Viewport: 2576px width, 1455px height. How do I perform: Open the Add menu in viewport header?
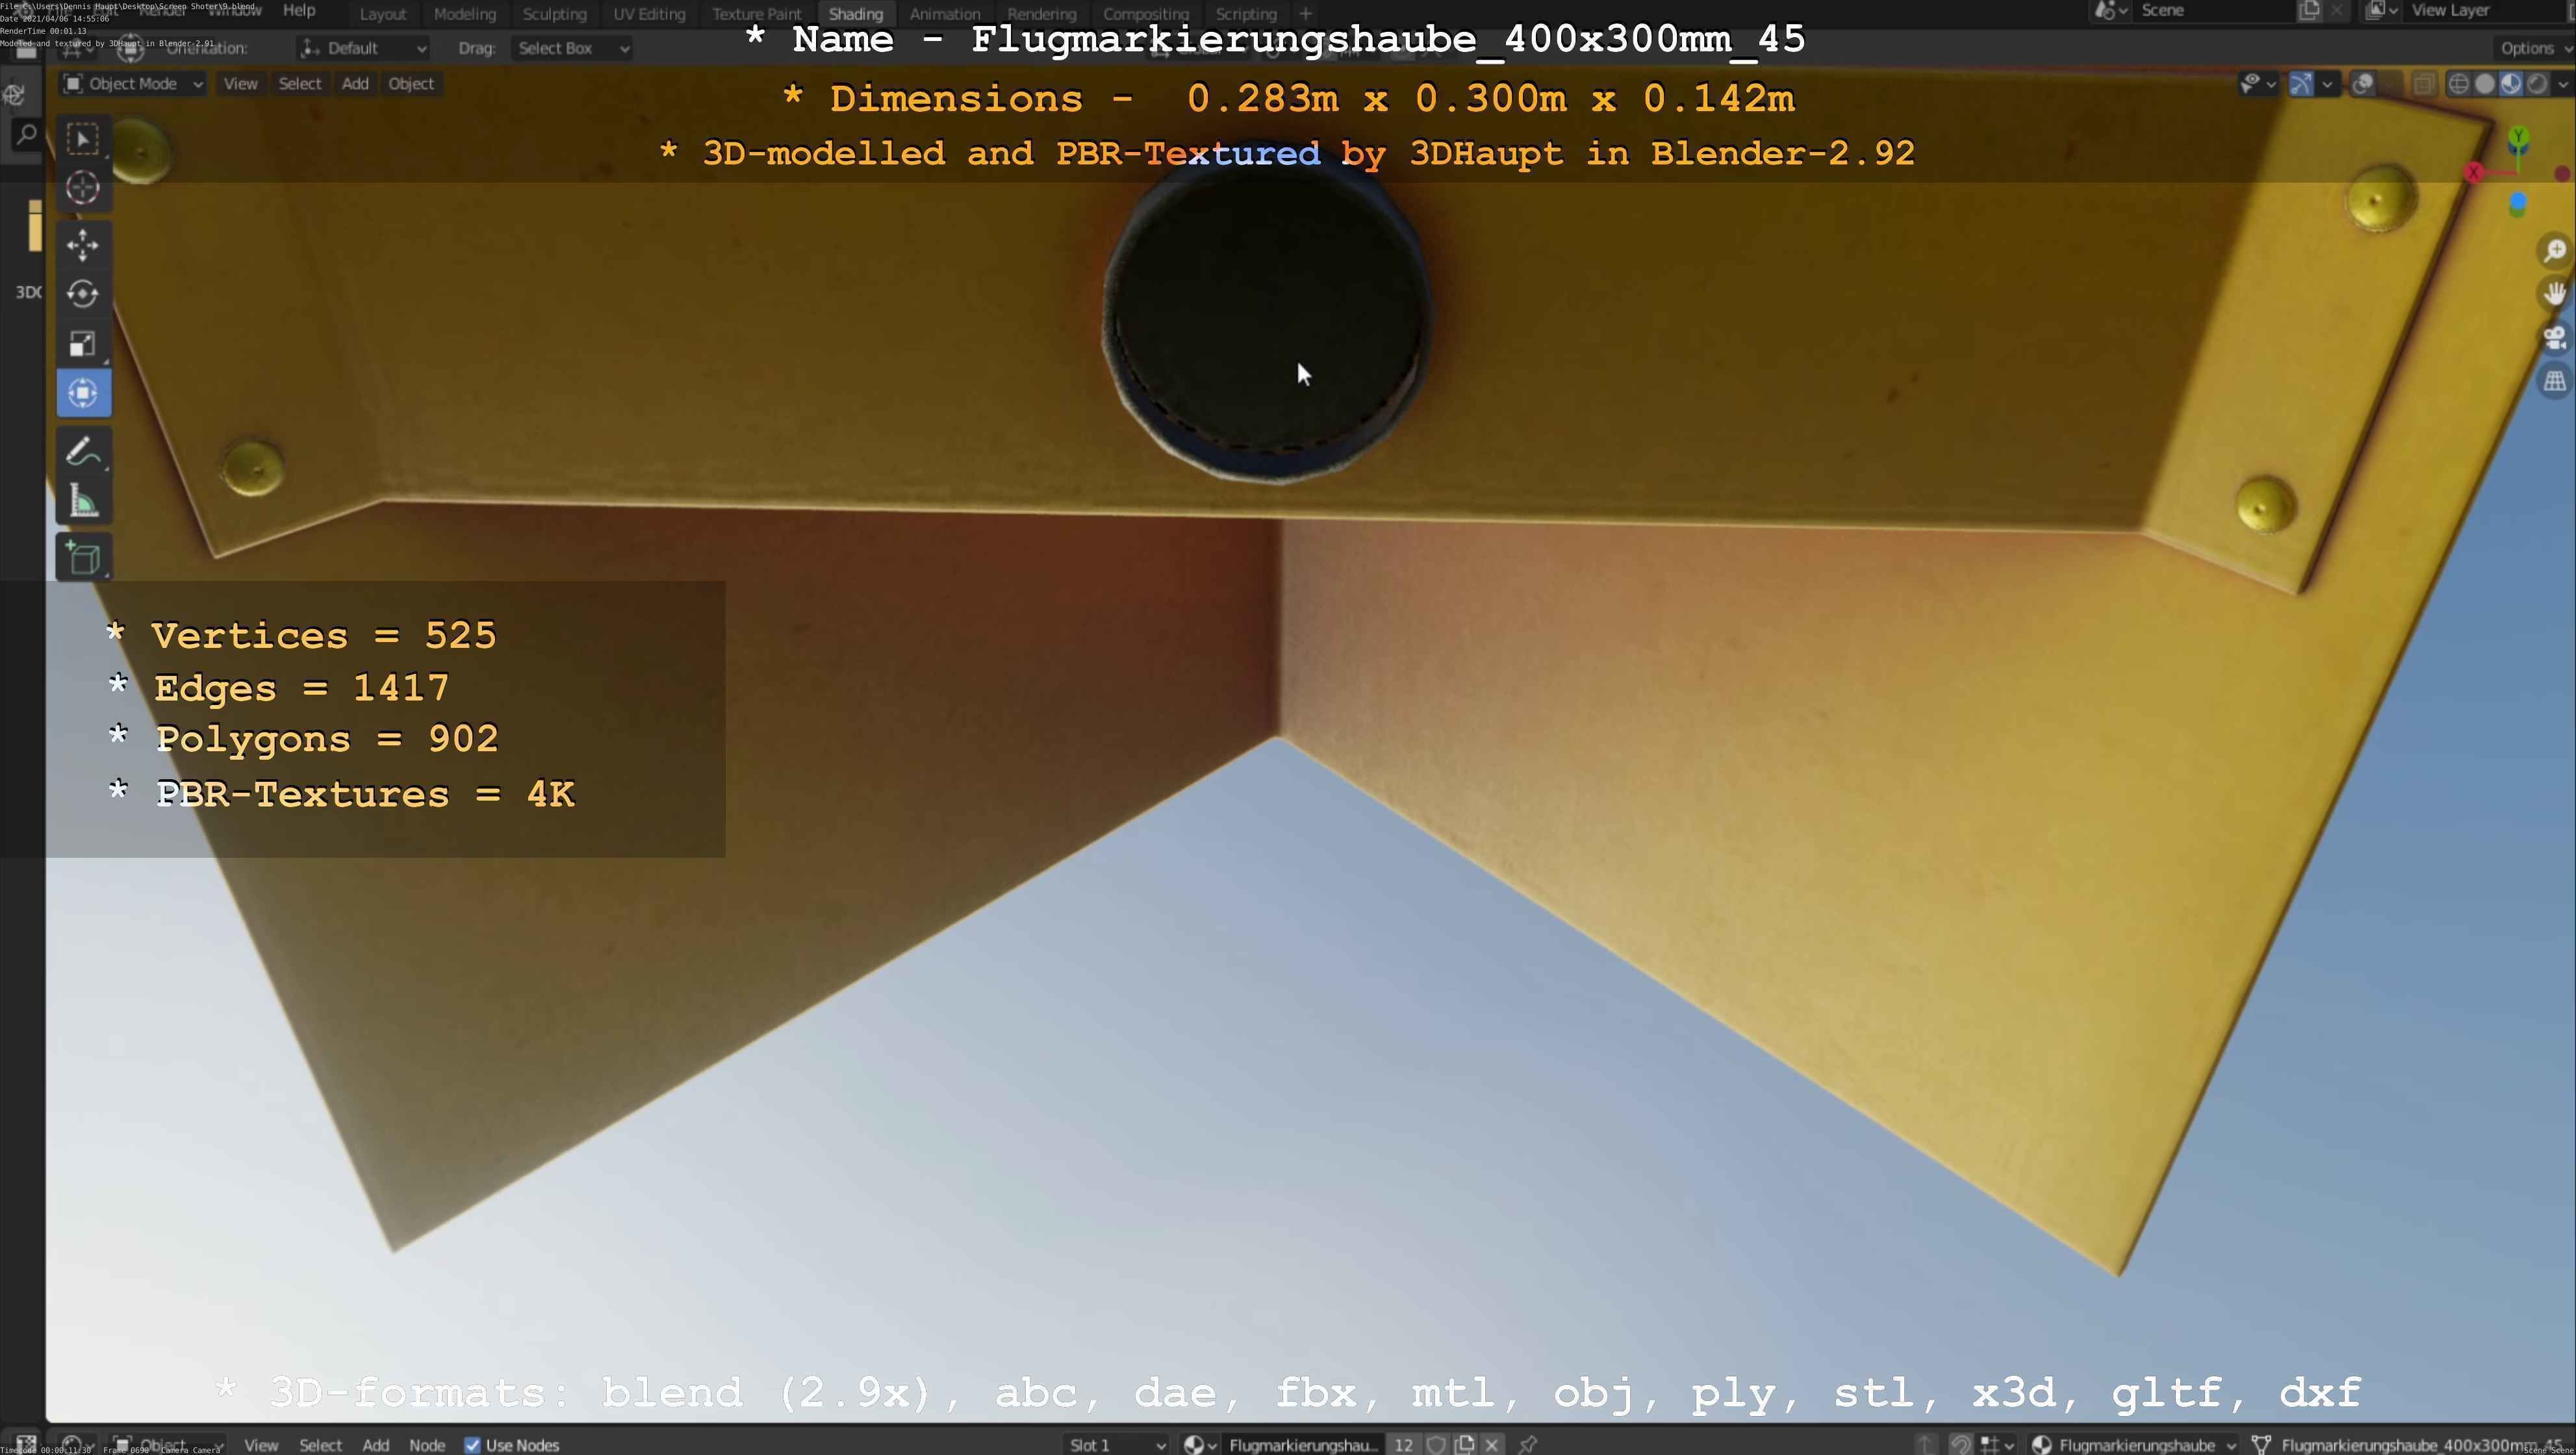pyautogui.click(x=355, y=84)
